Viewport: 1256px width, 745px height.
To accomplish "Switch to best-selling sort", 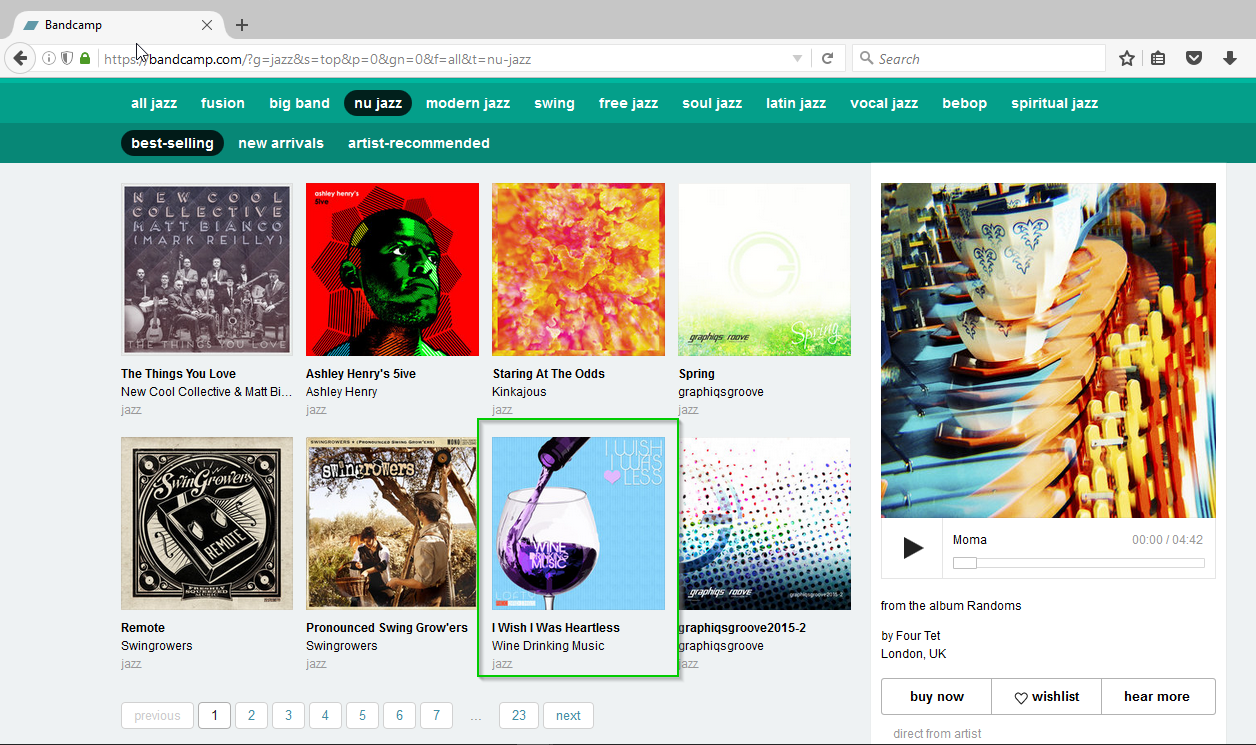I will tap(172, 143).
